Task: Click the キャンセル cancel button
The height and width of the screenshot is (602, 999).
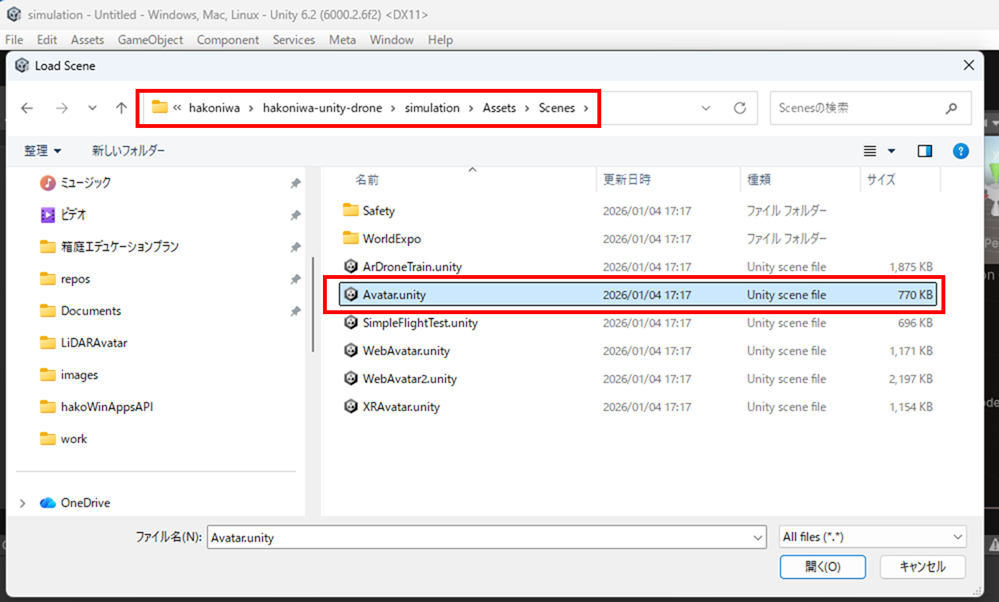Action: [x=923, y=566]
